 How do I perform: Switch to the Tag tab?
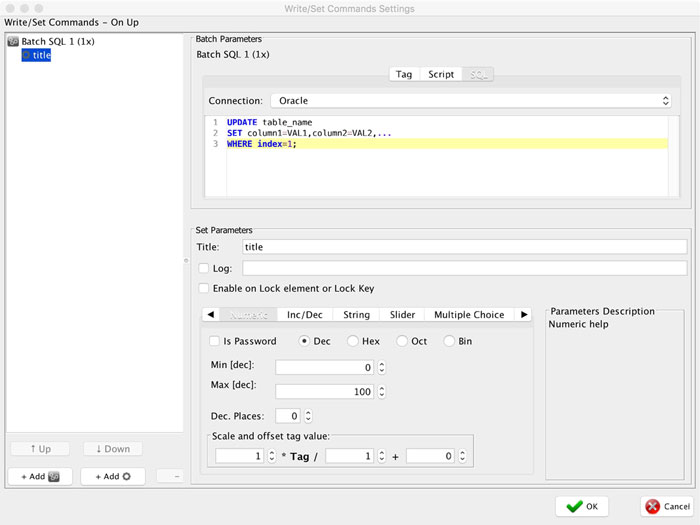tap(404, 75)
